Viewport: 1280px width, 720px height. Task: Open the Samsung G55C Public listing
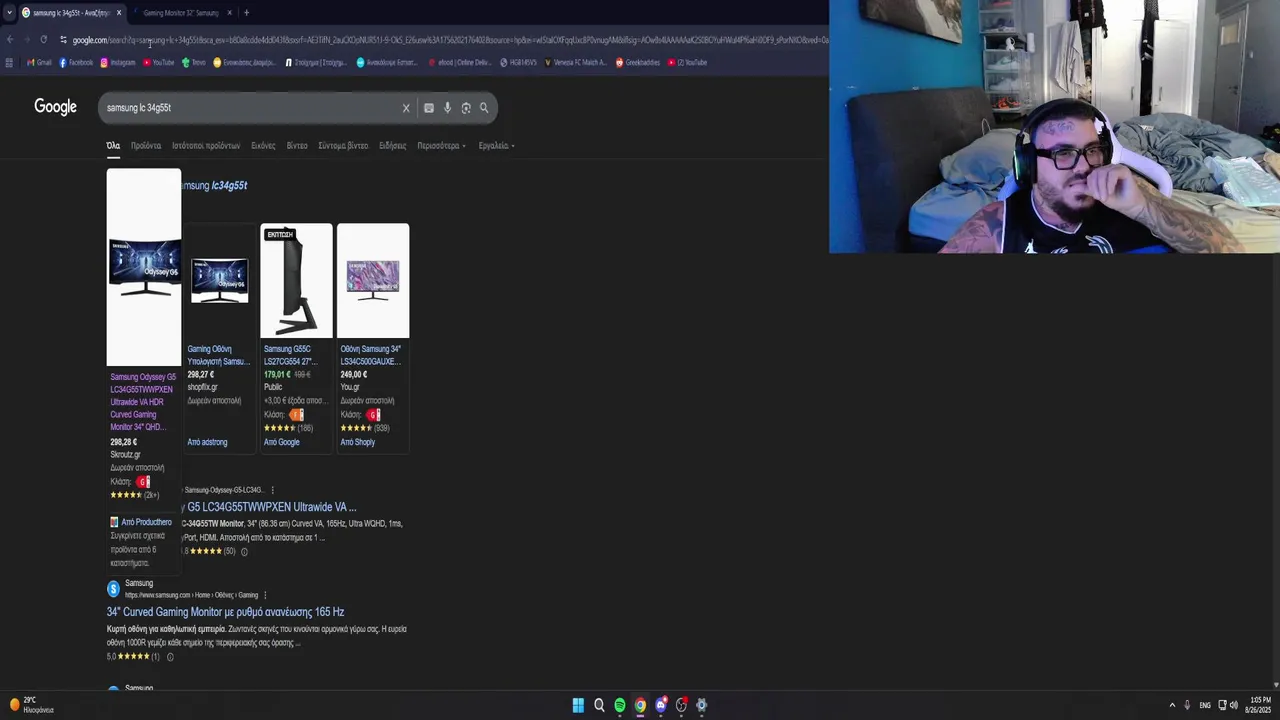point(290,355)
